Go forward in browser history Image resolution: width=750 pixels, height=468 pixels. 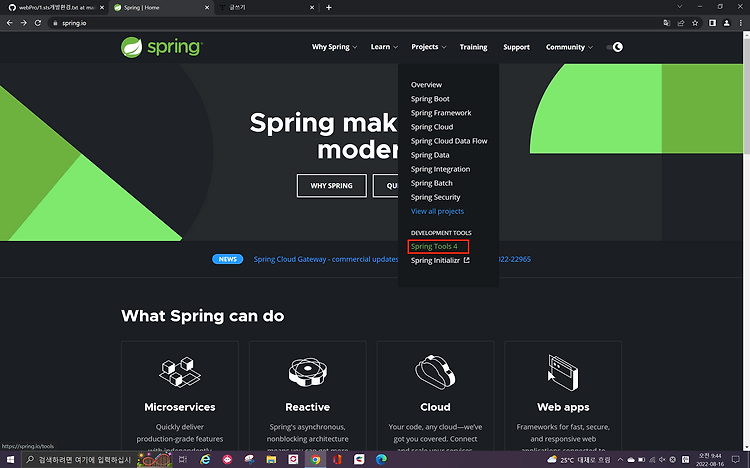pos(23,23)
